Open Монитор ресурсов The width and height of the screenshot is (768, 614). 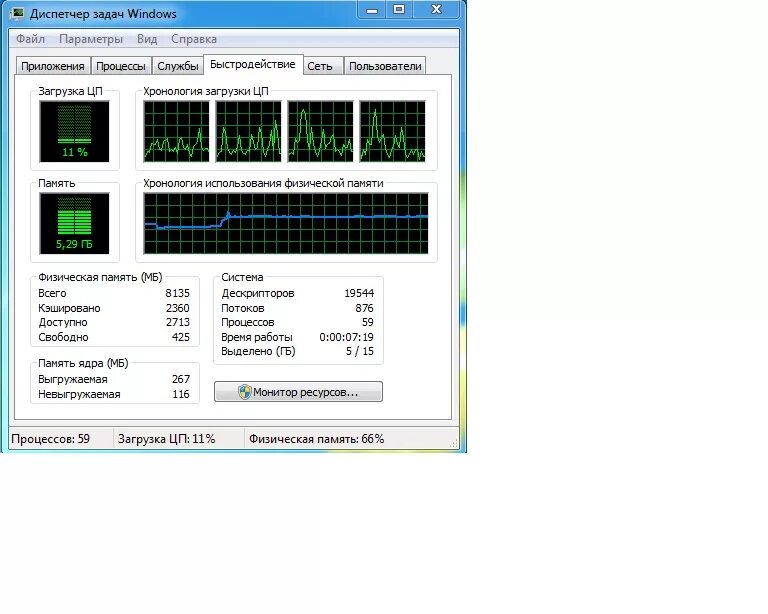298,392
